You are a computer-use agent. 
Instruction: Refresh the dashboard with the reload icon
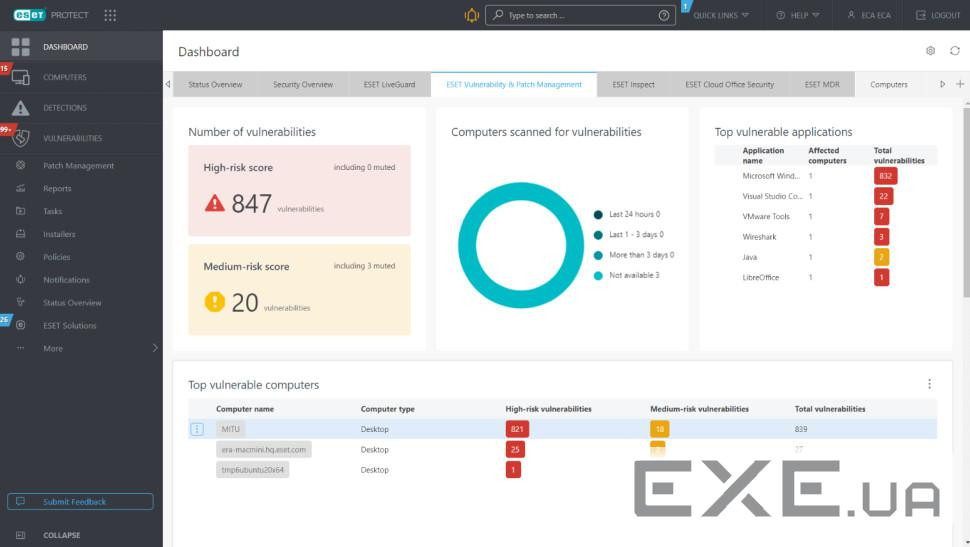click(x=955, y=51)
